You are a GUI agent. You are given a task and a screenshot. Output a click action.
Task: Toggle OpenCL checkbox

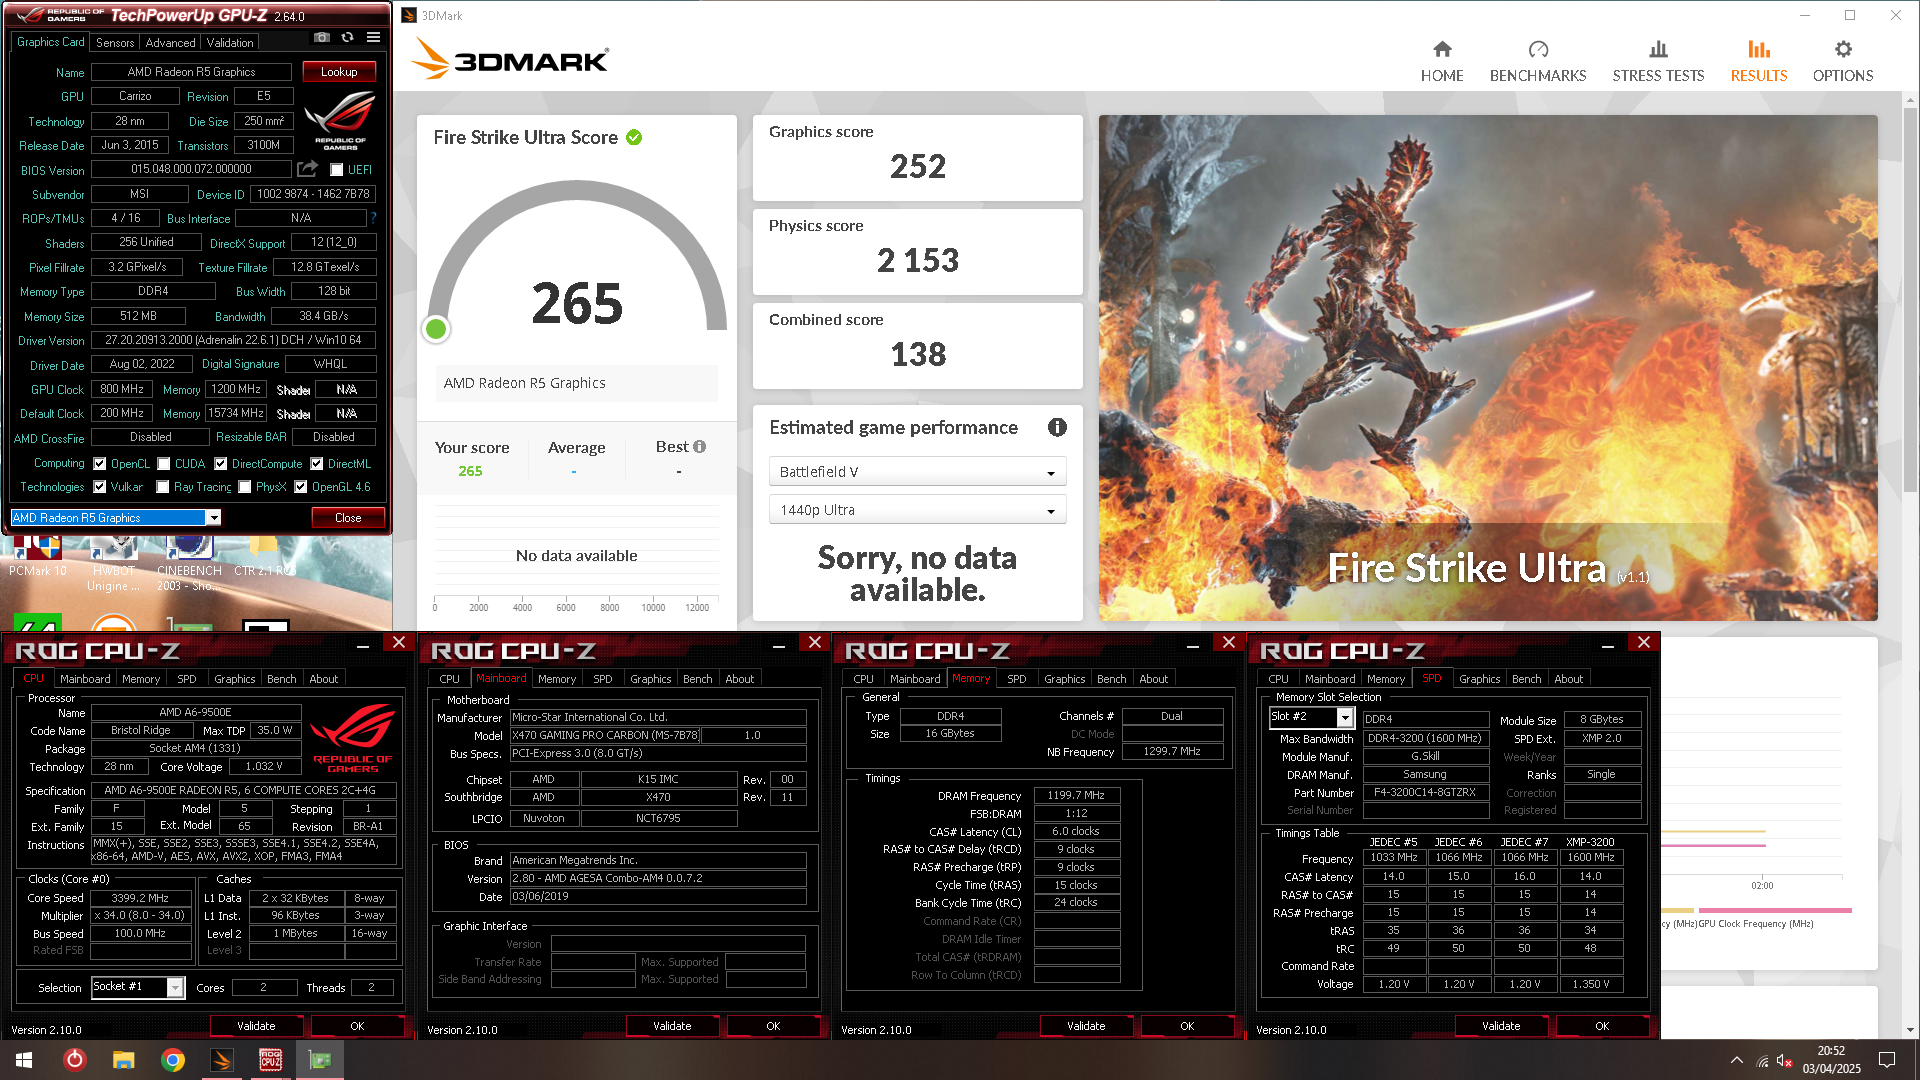[x=100, y=464]
